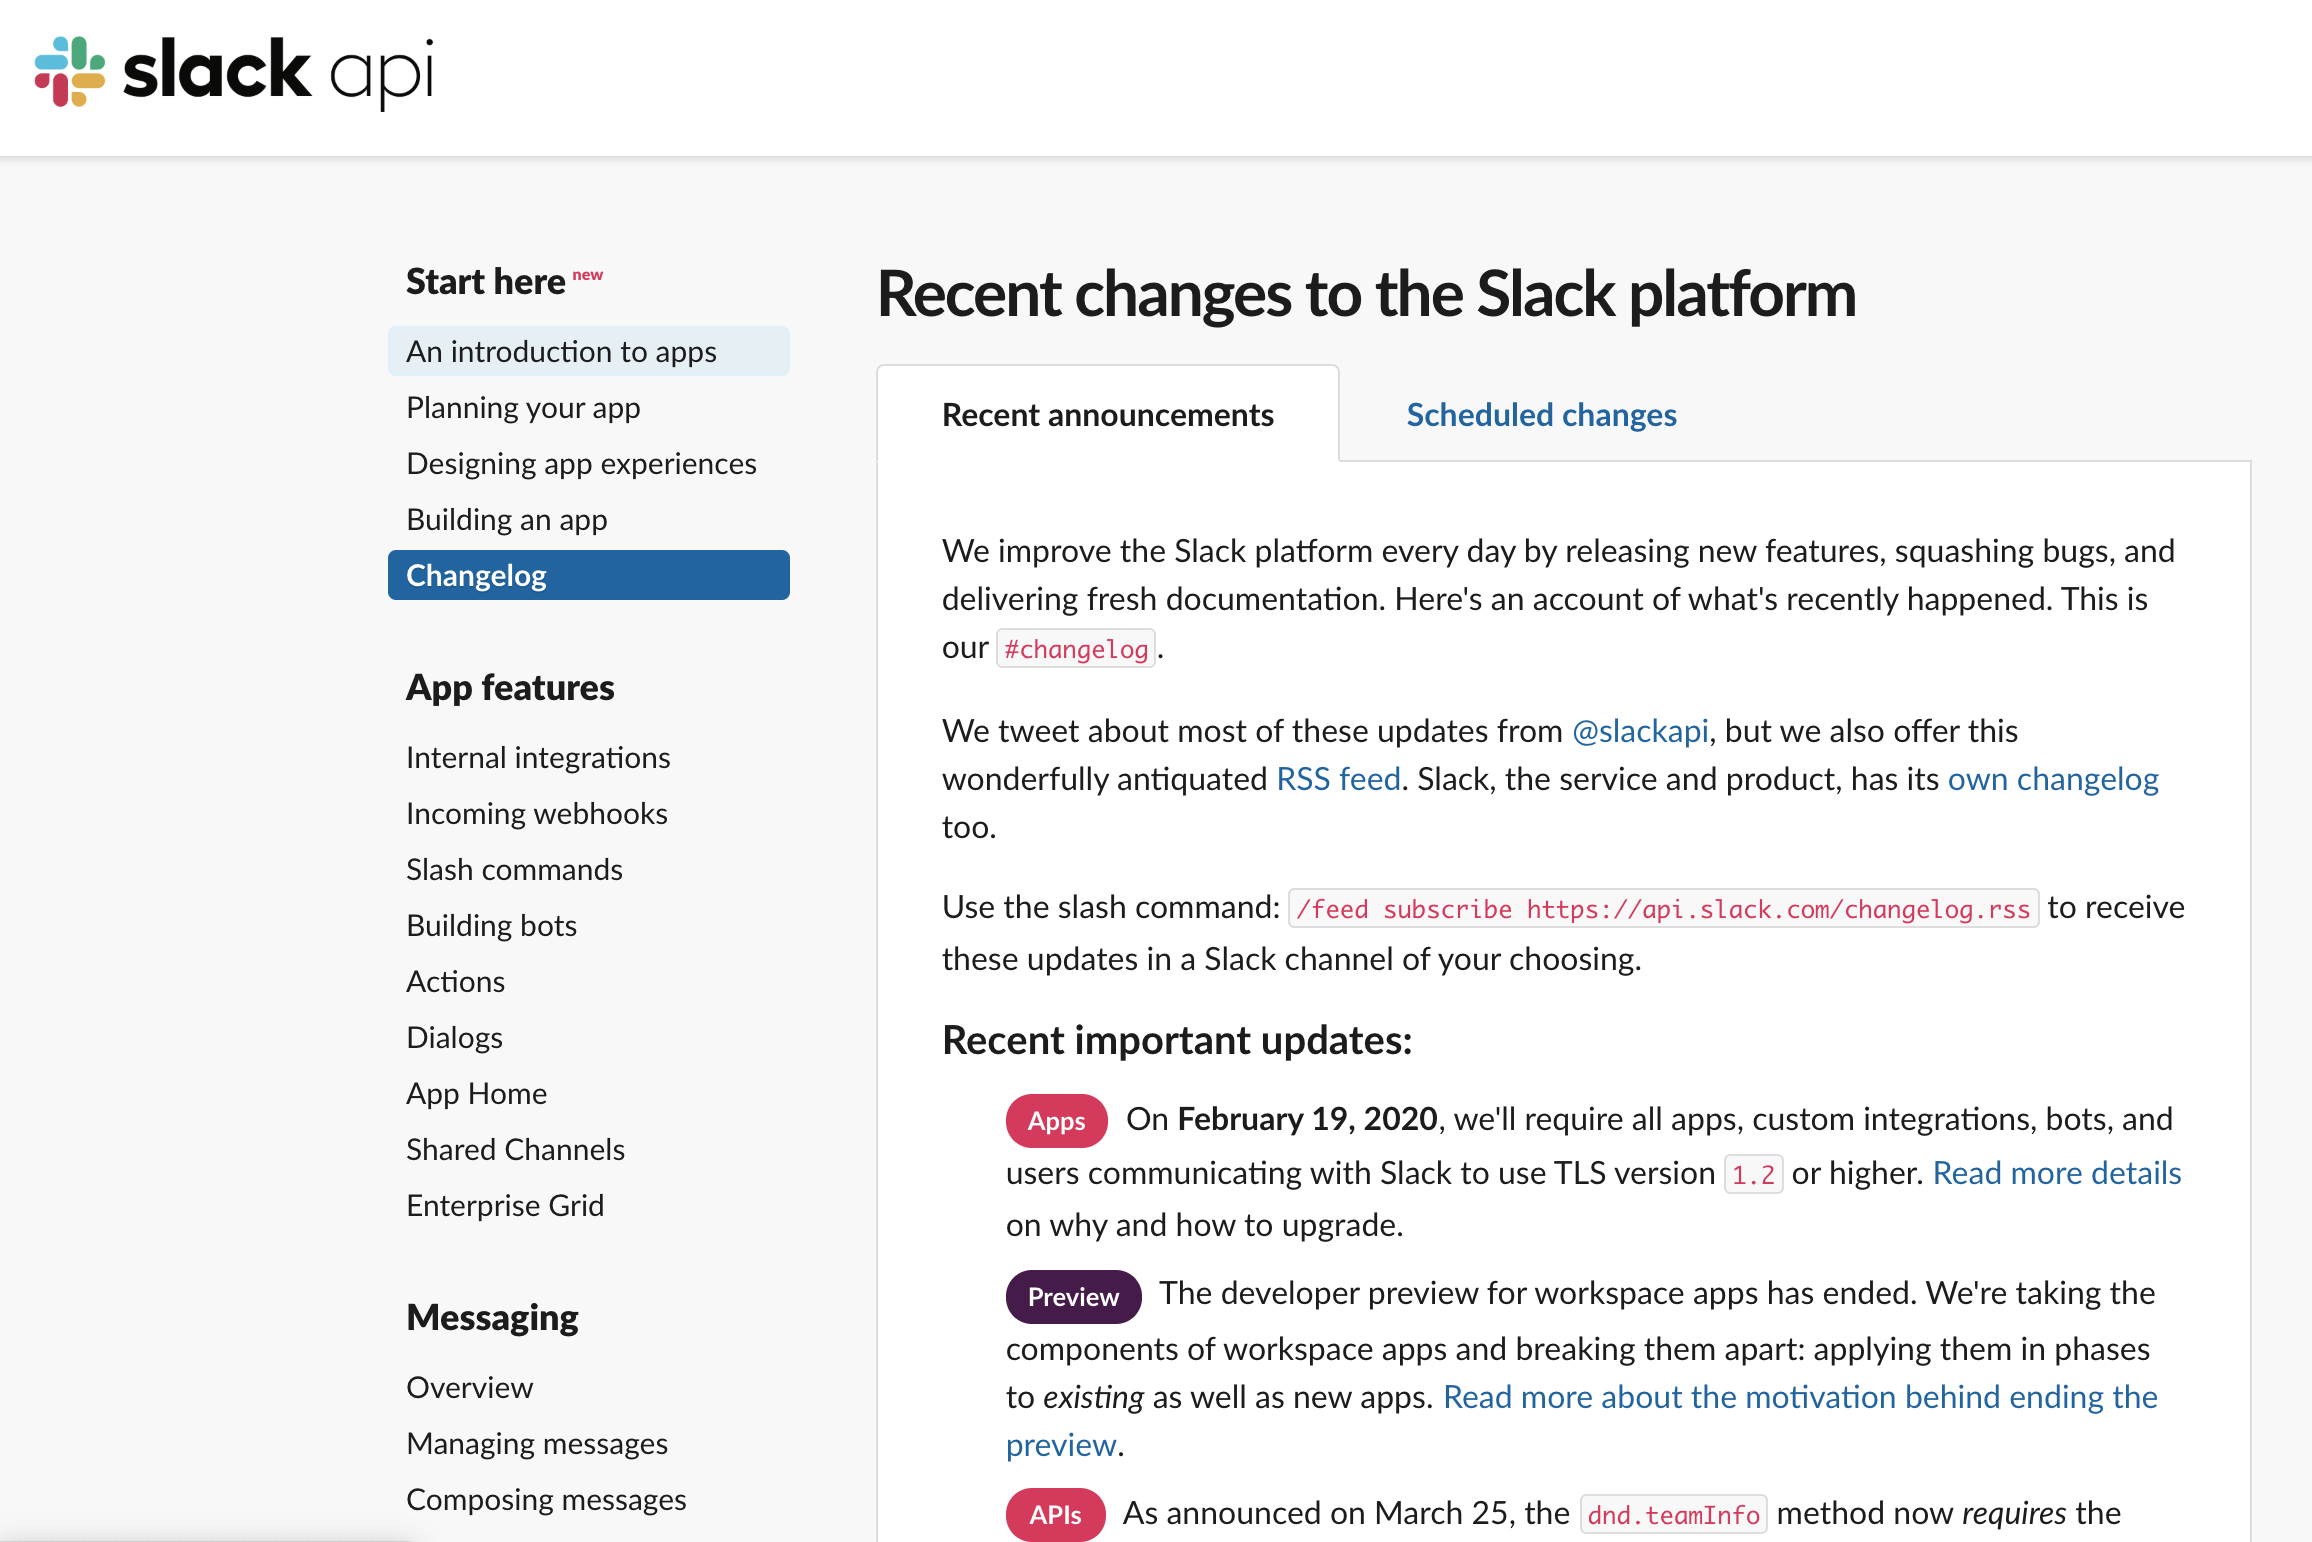Click the '/feed subscribe' command snippet
Screen dimensions: 2312x1542
point(1663,909)
